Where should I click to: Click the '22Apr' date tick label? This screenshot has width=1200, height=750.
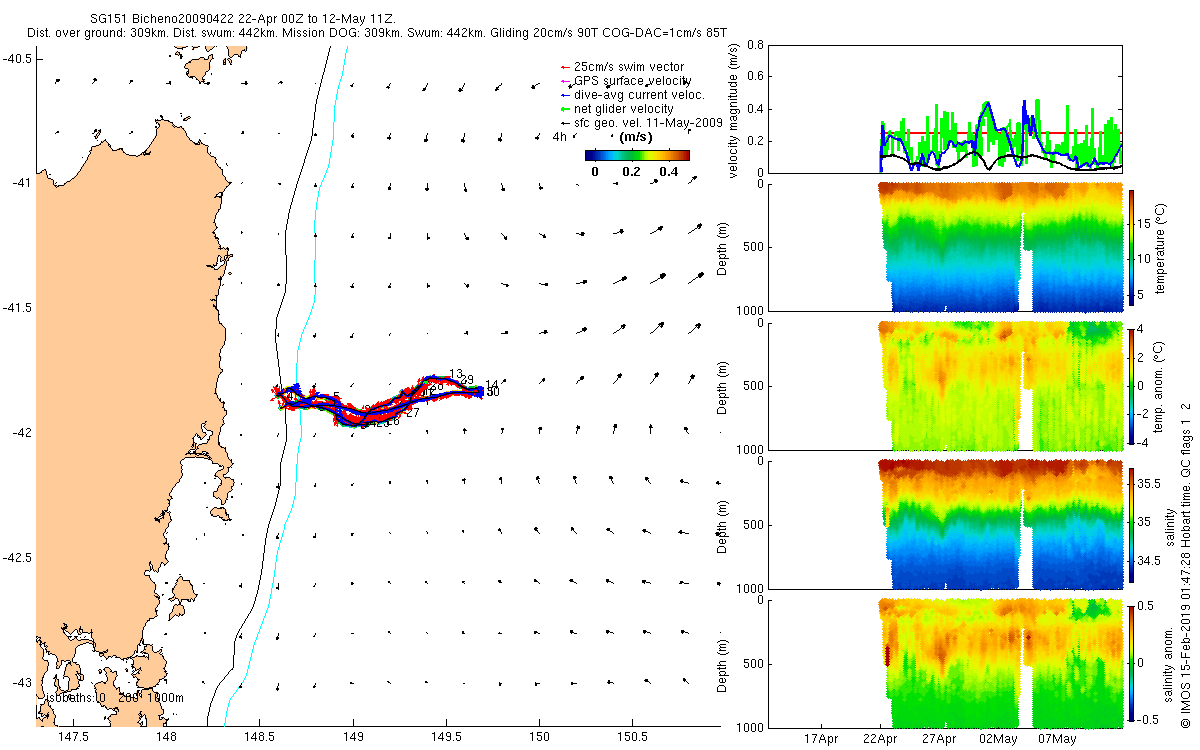[x=880, y=740]
